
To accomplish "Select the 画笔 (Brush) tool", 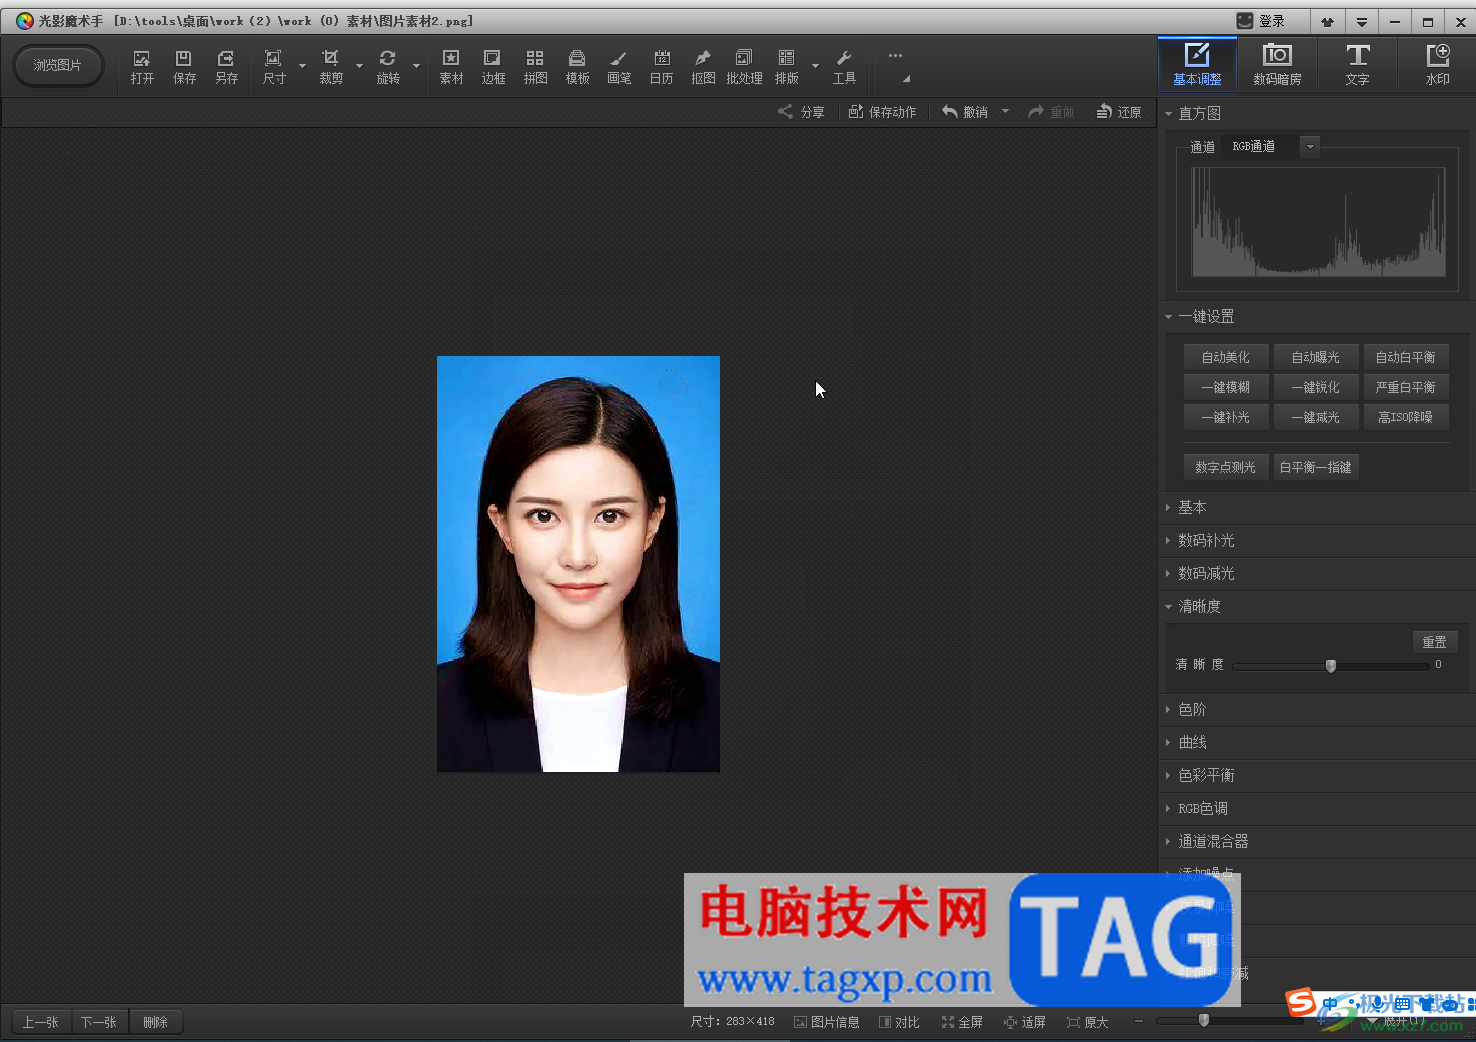I will point(619,67).
